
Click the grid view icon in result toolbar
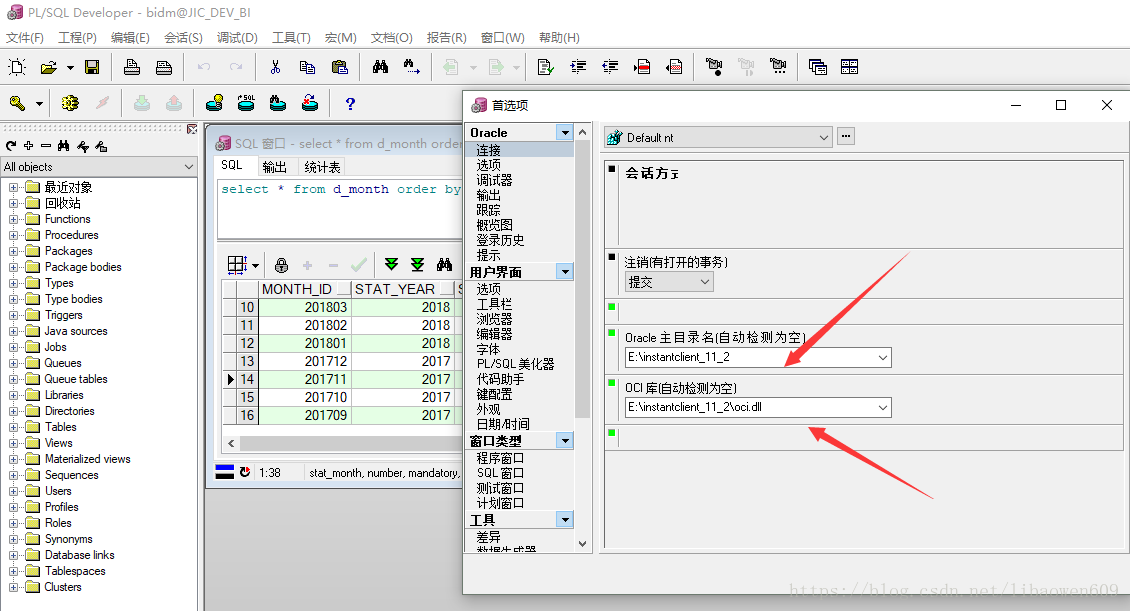pyautogui.click(x=238, y=264)
